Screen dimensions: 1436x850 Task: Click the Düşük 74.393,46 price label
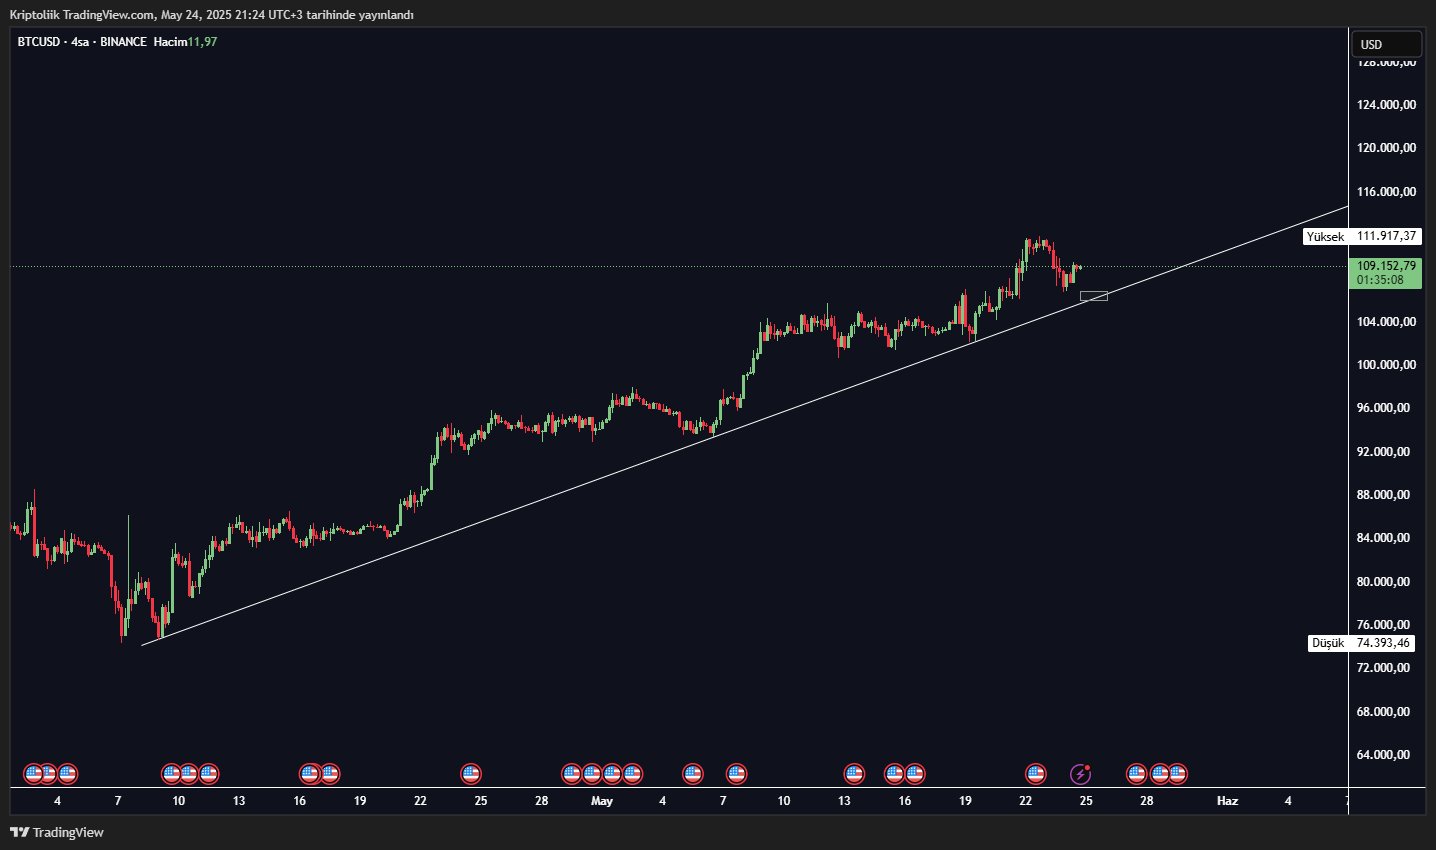(1361, 643)
